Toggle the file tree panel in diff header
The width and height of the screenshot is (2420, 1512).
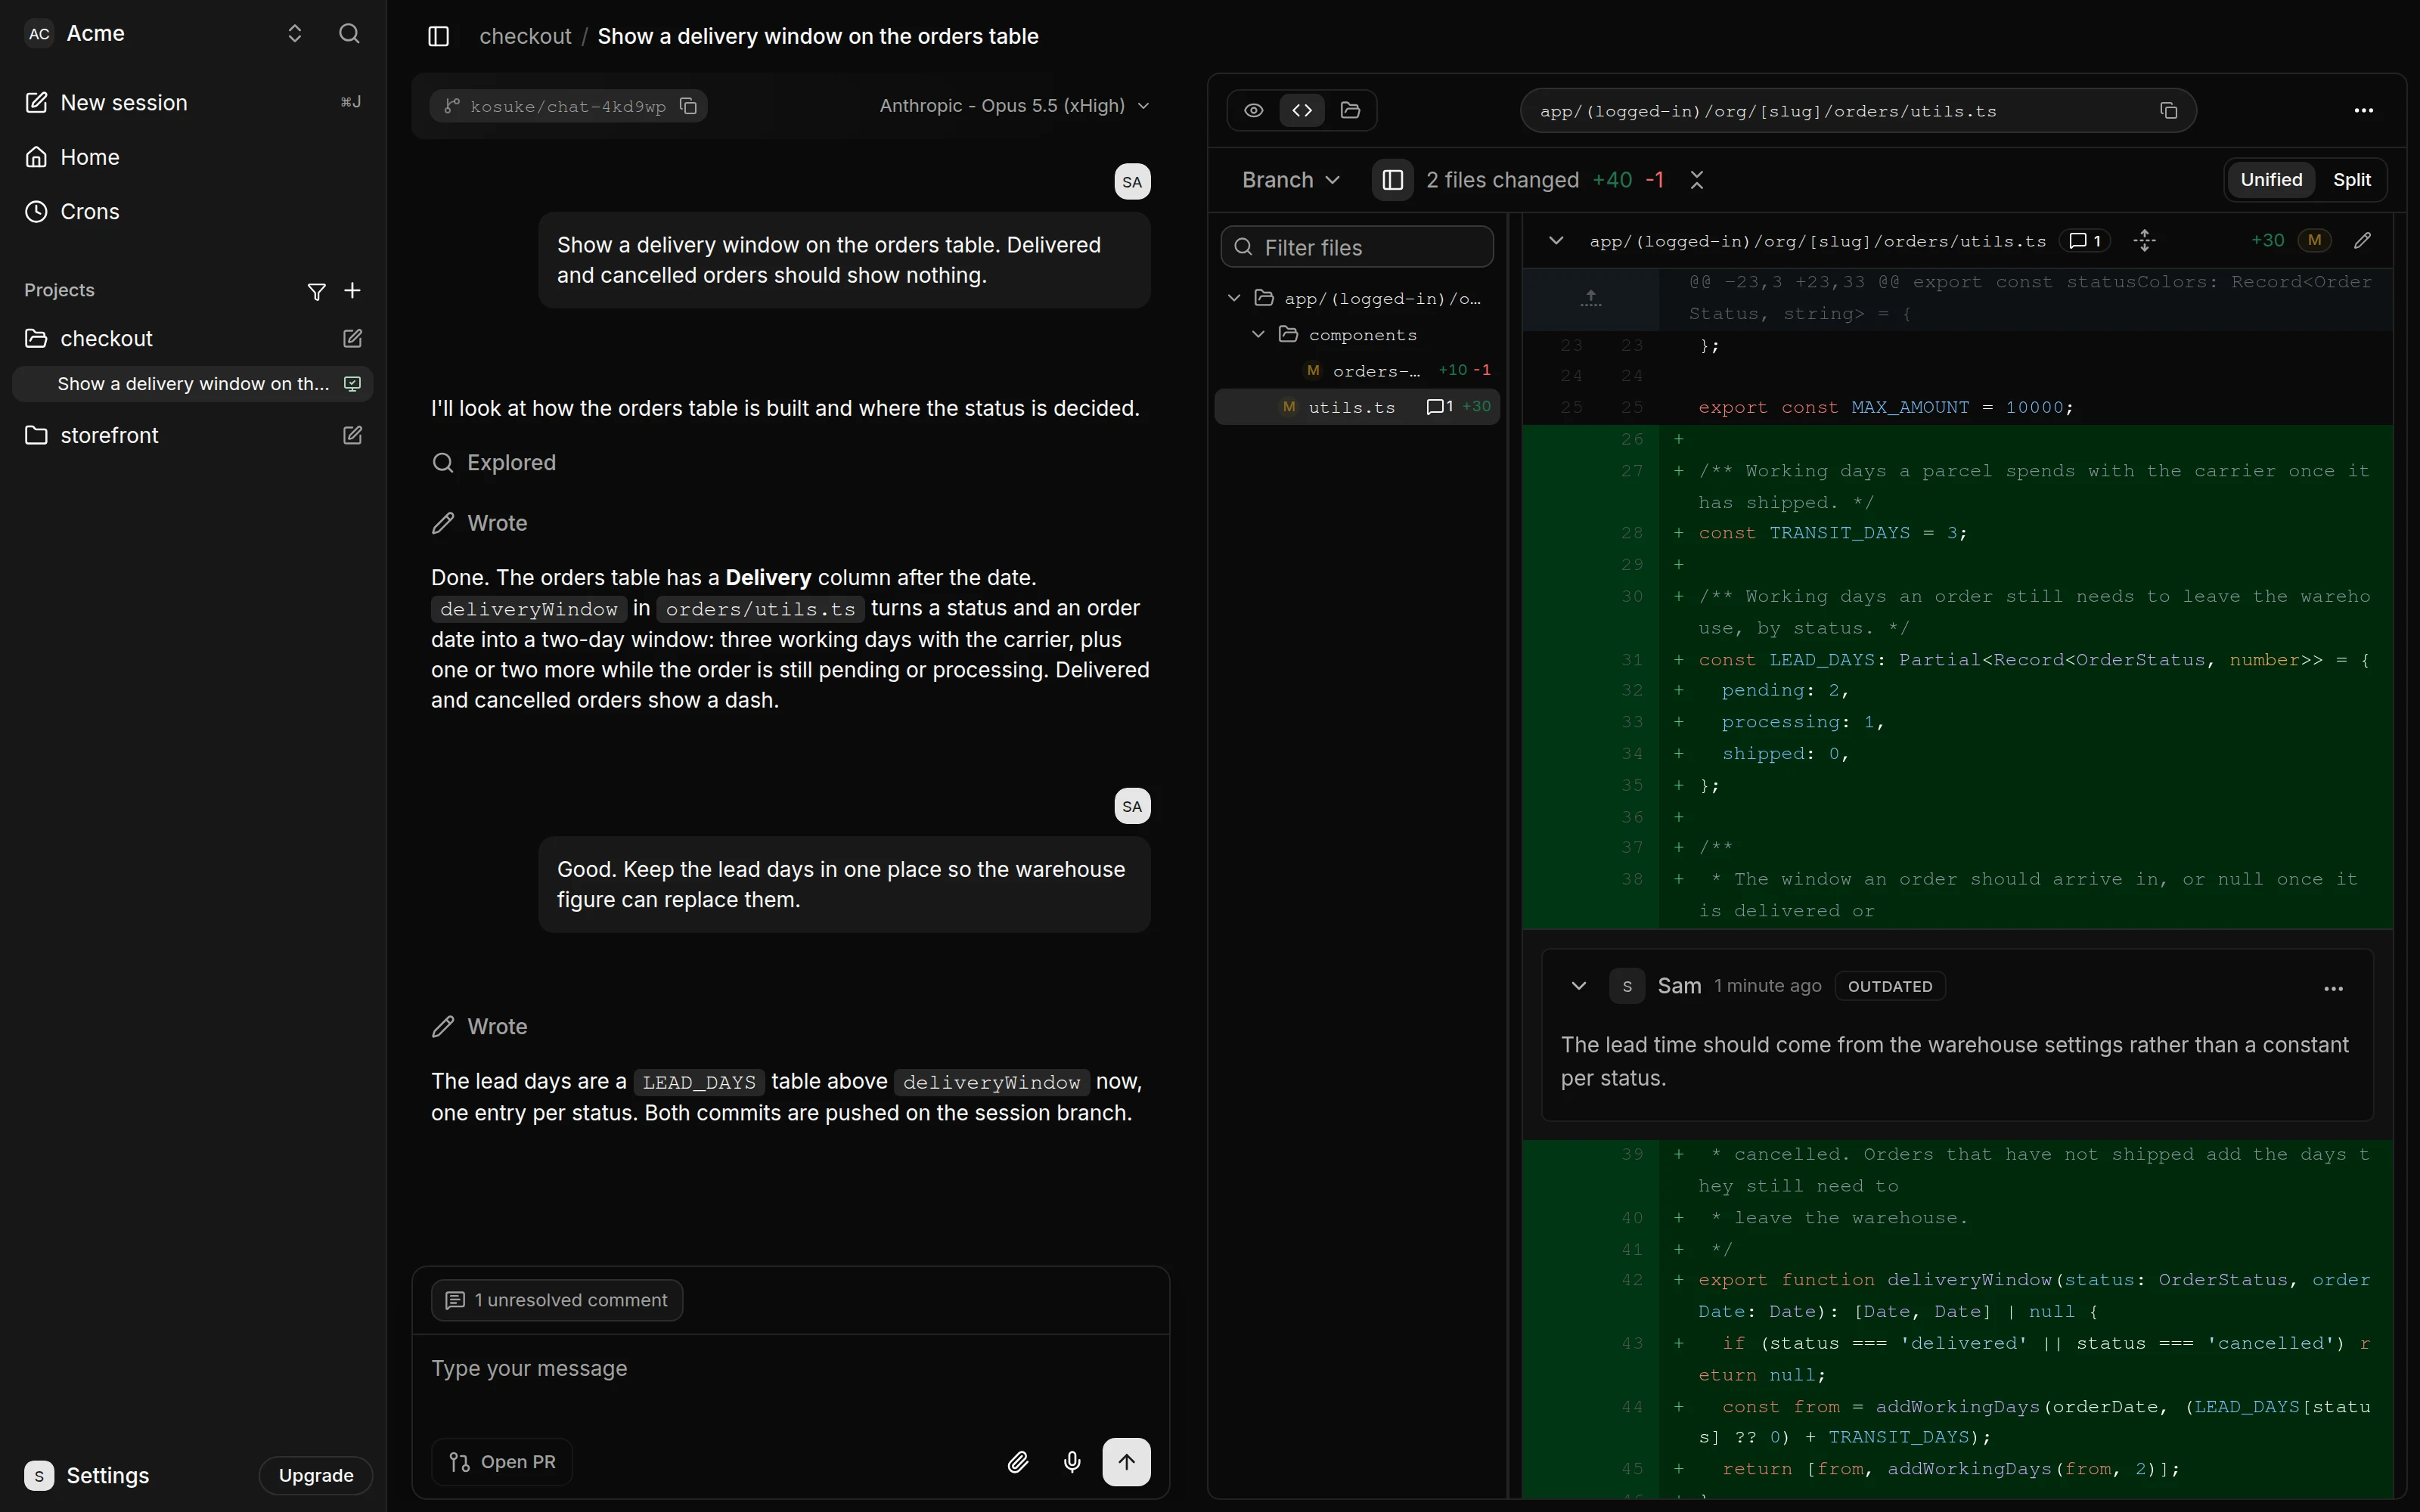tap(1392, 180)
